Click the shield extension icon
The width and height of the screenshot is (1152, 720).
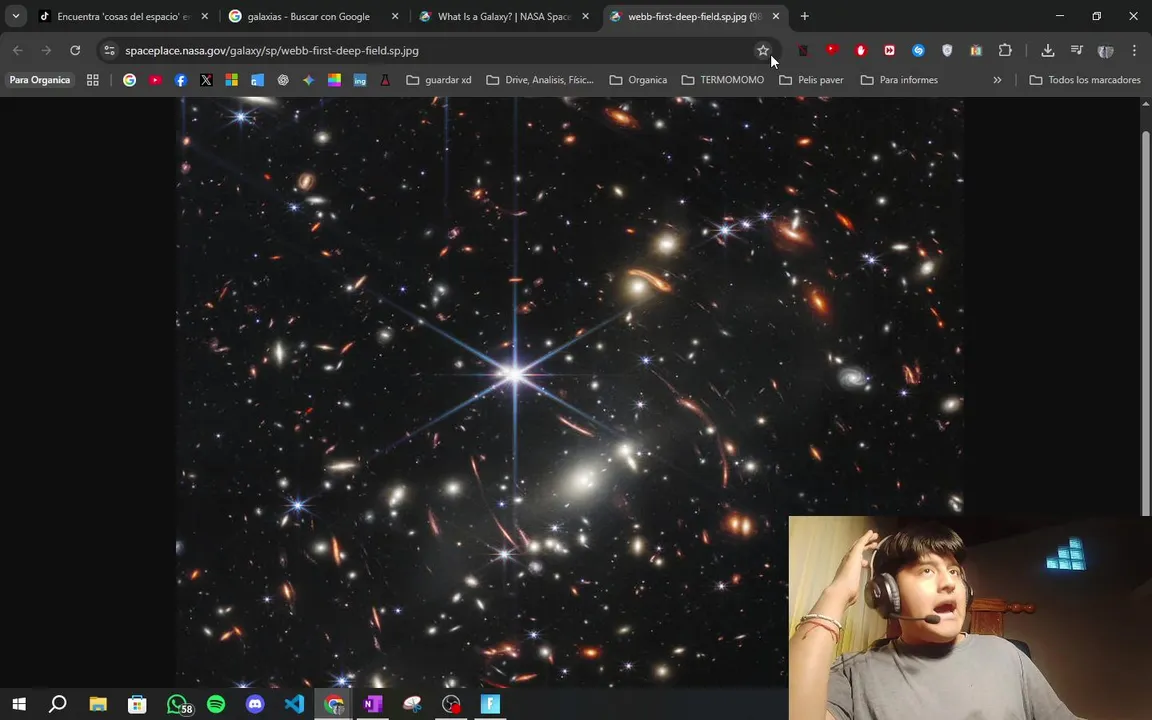click(x=947, y=51)
